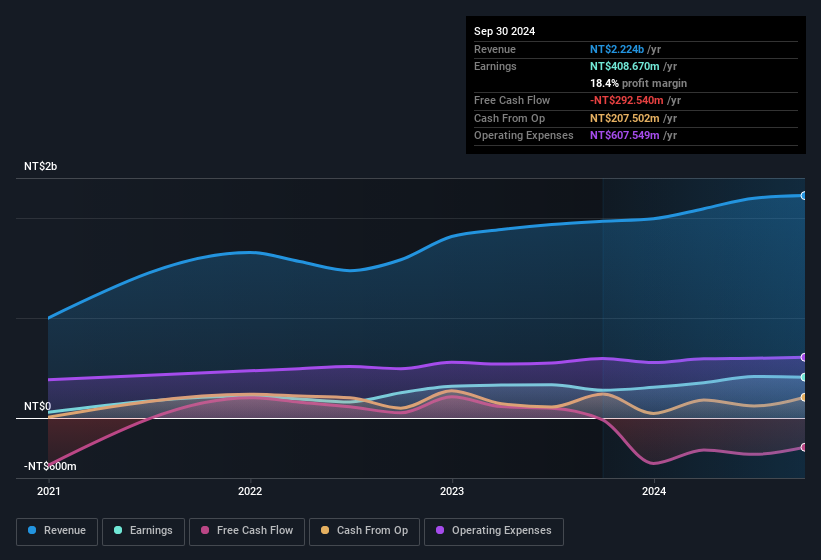Viewport: 821px width, 560px height.
Task: Click the NT$207.502m cash from op value
Action: (625, 118)
